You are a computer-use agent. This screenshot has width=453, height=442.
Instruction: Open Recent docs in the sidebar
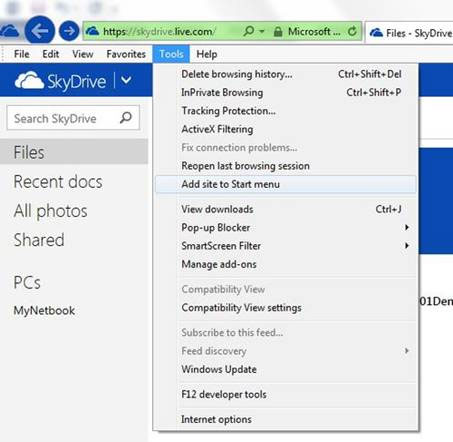[58, 182]
